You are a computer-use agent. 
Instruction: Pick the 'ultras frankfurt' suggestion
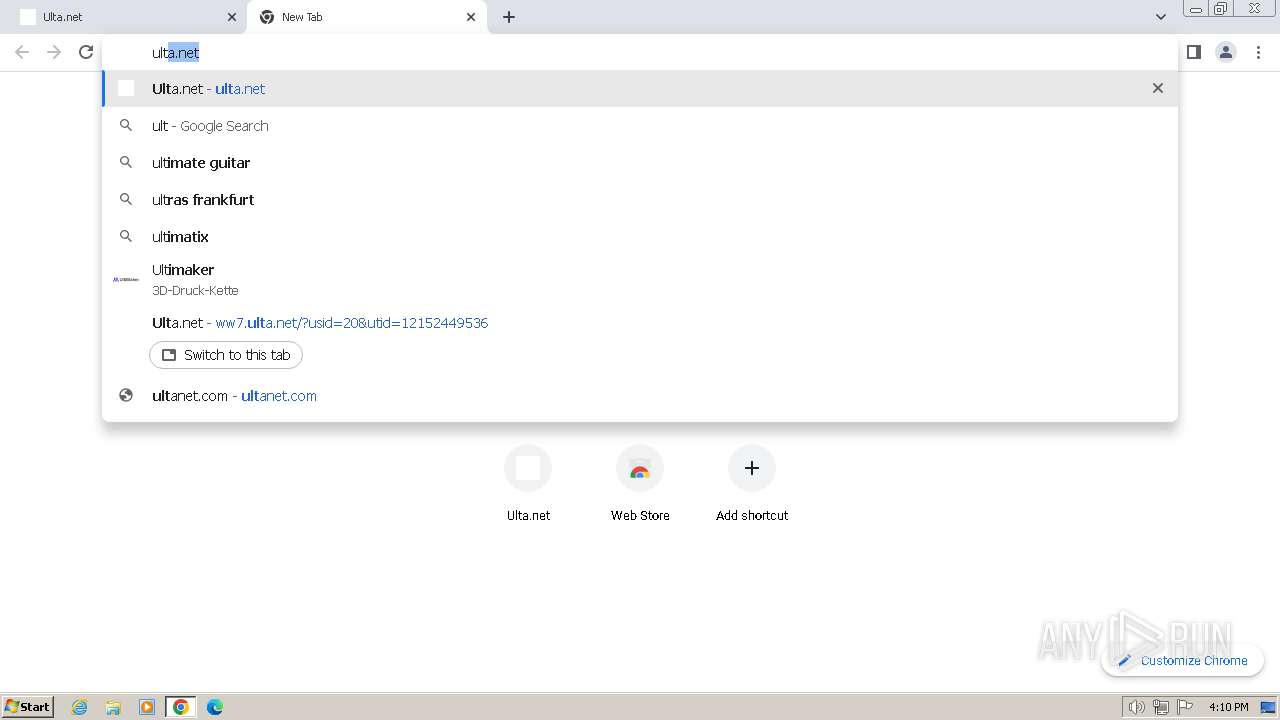[640, 200]
